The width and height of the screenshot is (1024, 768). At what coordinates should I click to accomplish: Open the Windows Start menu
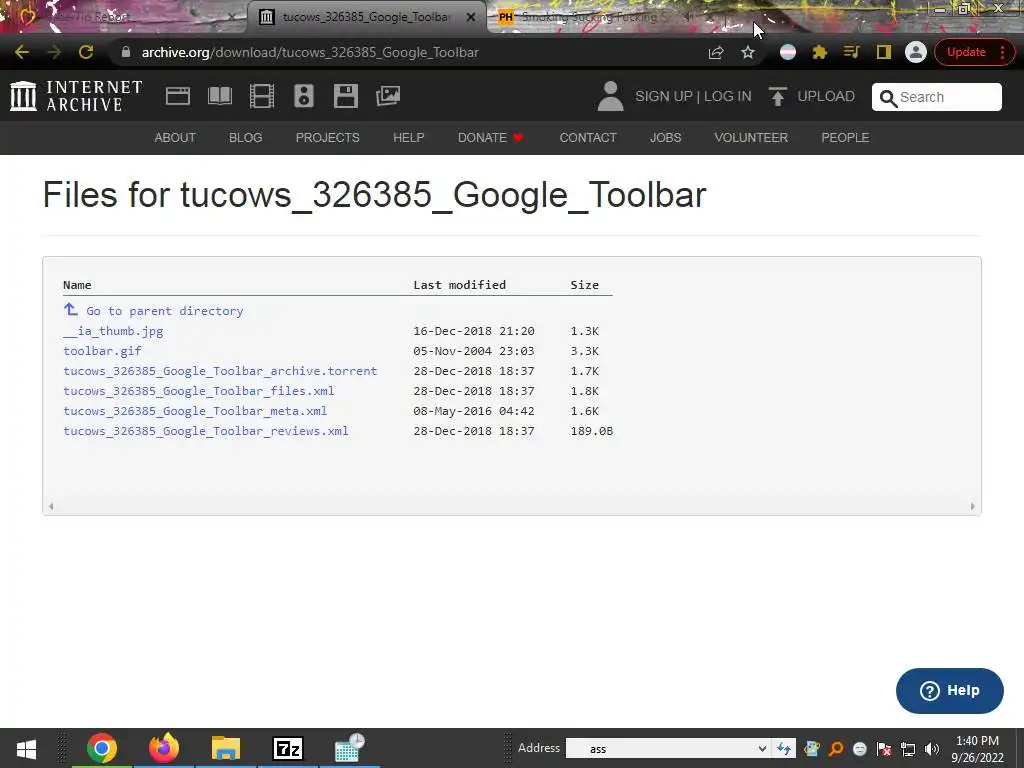[26, 748]
